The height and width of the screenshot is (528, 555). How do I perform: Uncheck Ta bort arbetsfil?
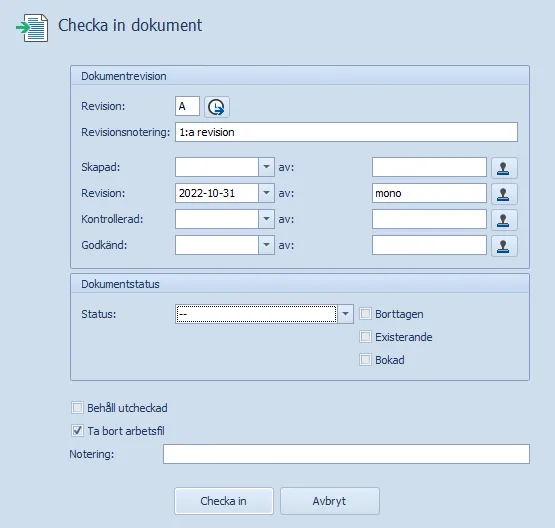77,431
